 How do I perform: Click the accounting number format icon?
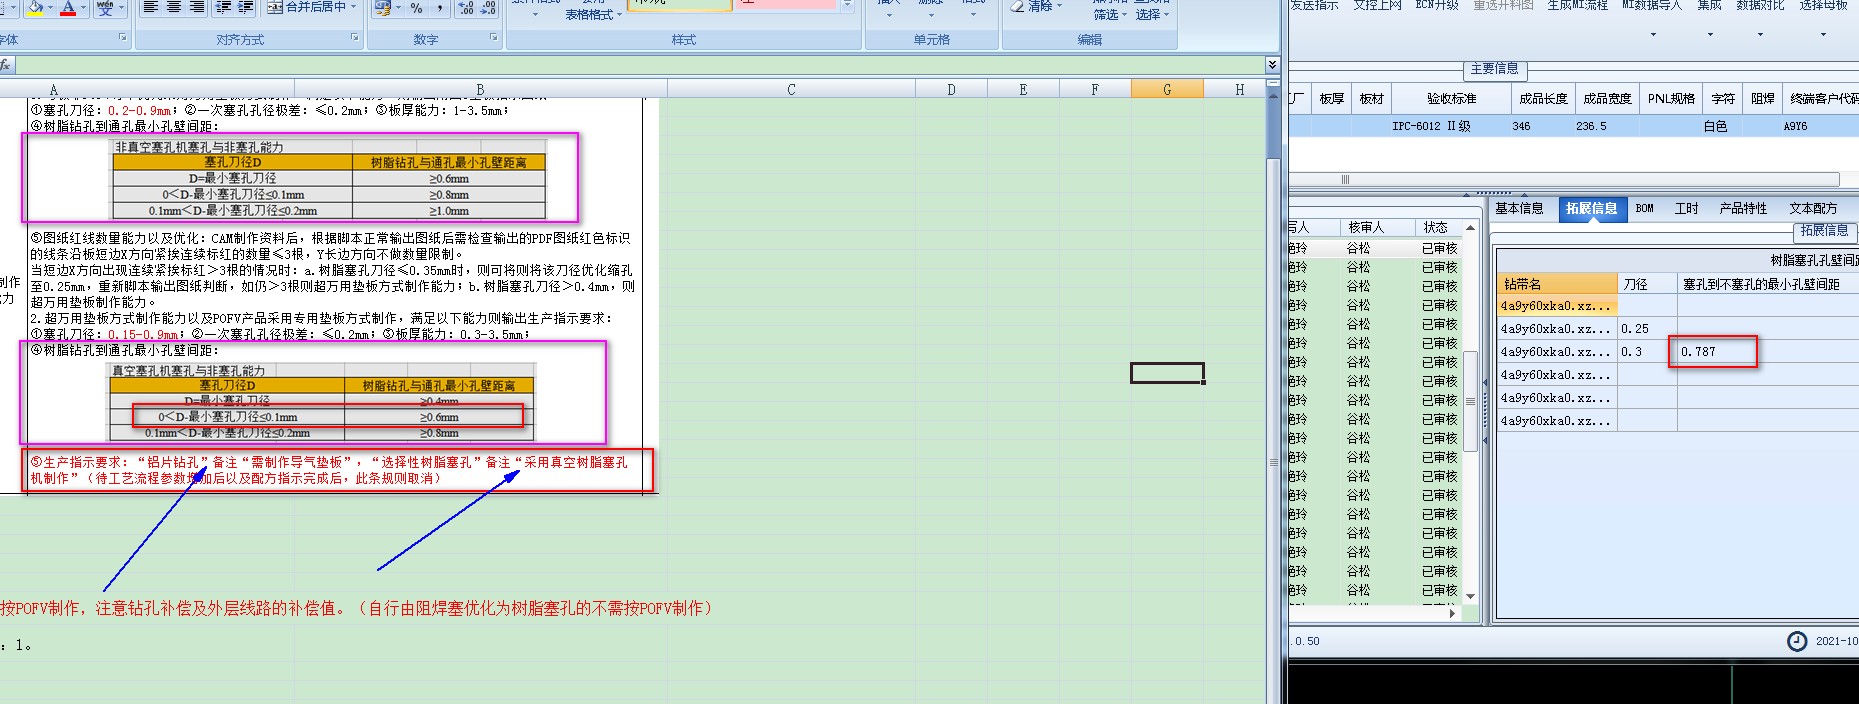382,7
